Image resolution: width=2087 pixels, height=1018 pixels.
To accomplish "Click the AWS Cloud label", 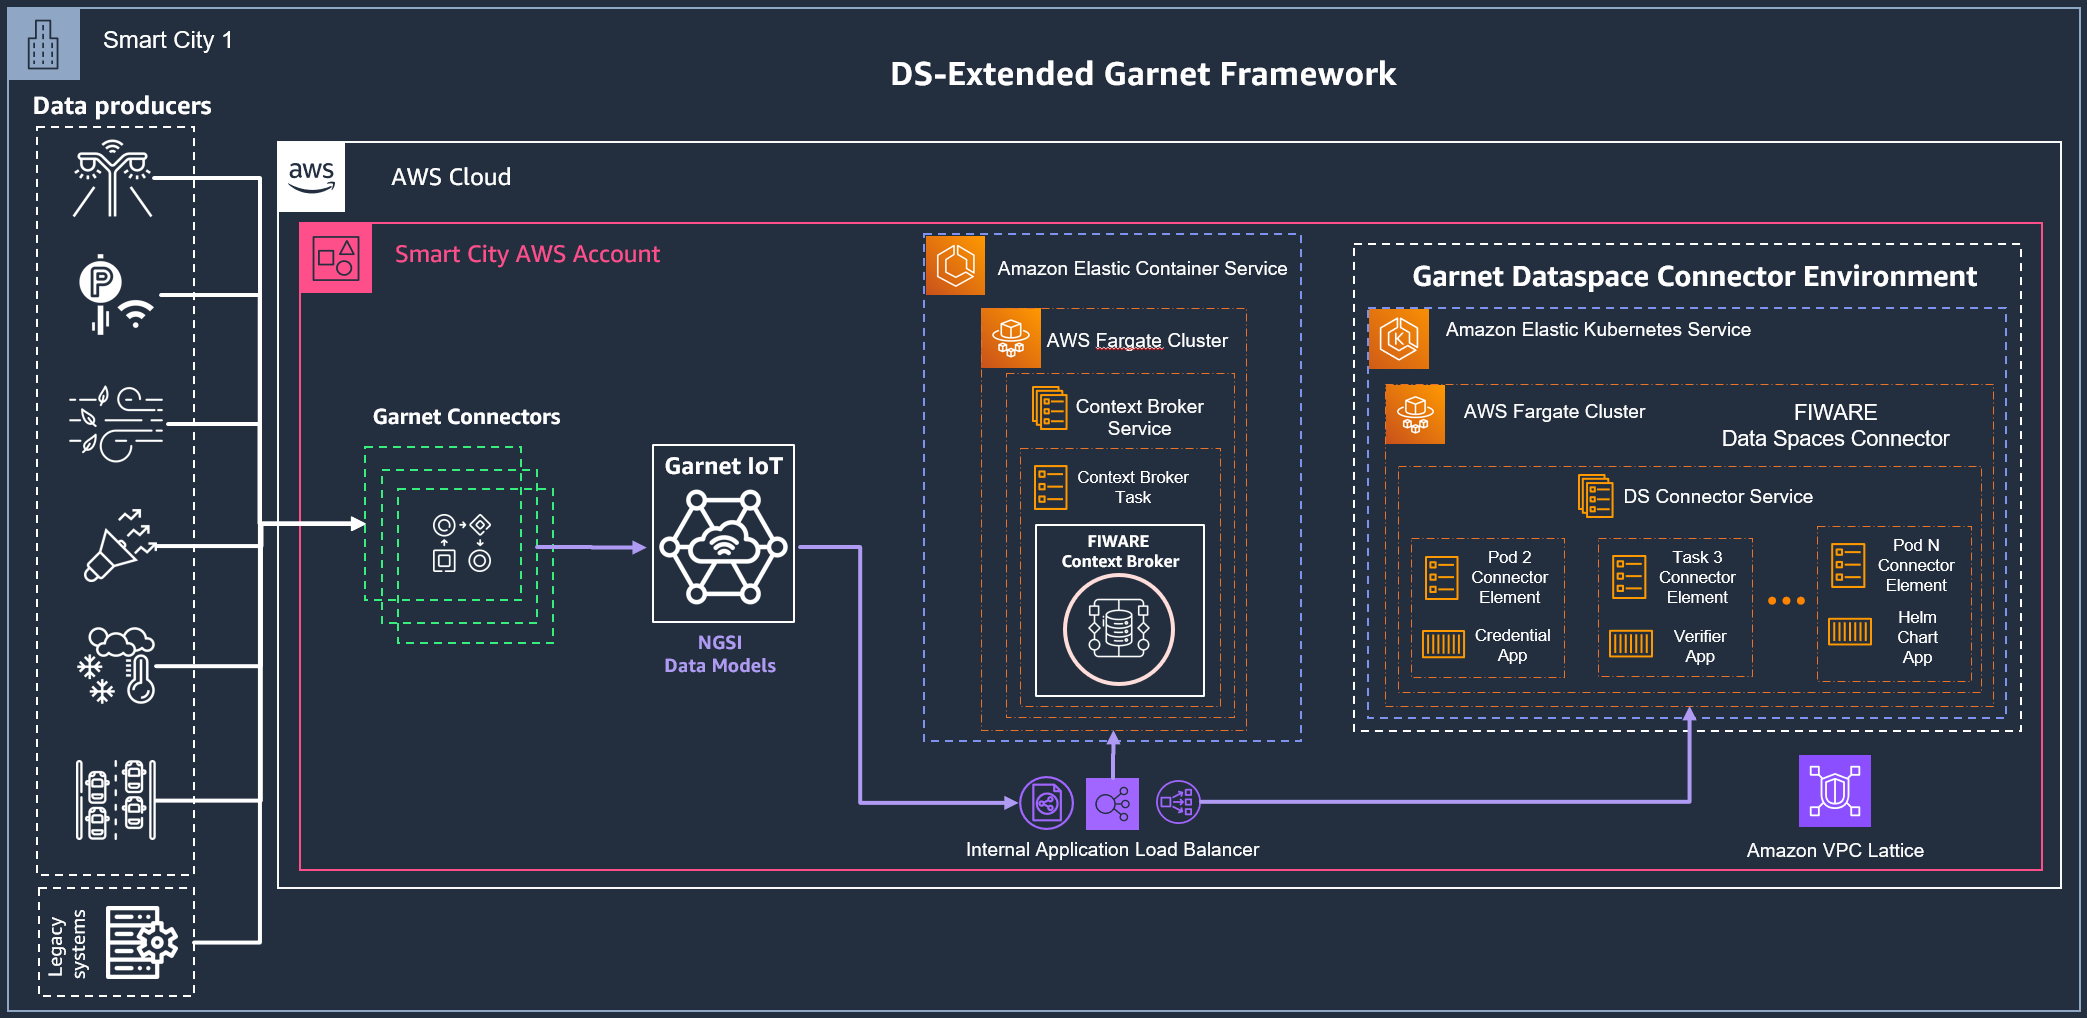I will [451, 177].
